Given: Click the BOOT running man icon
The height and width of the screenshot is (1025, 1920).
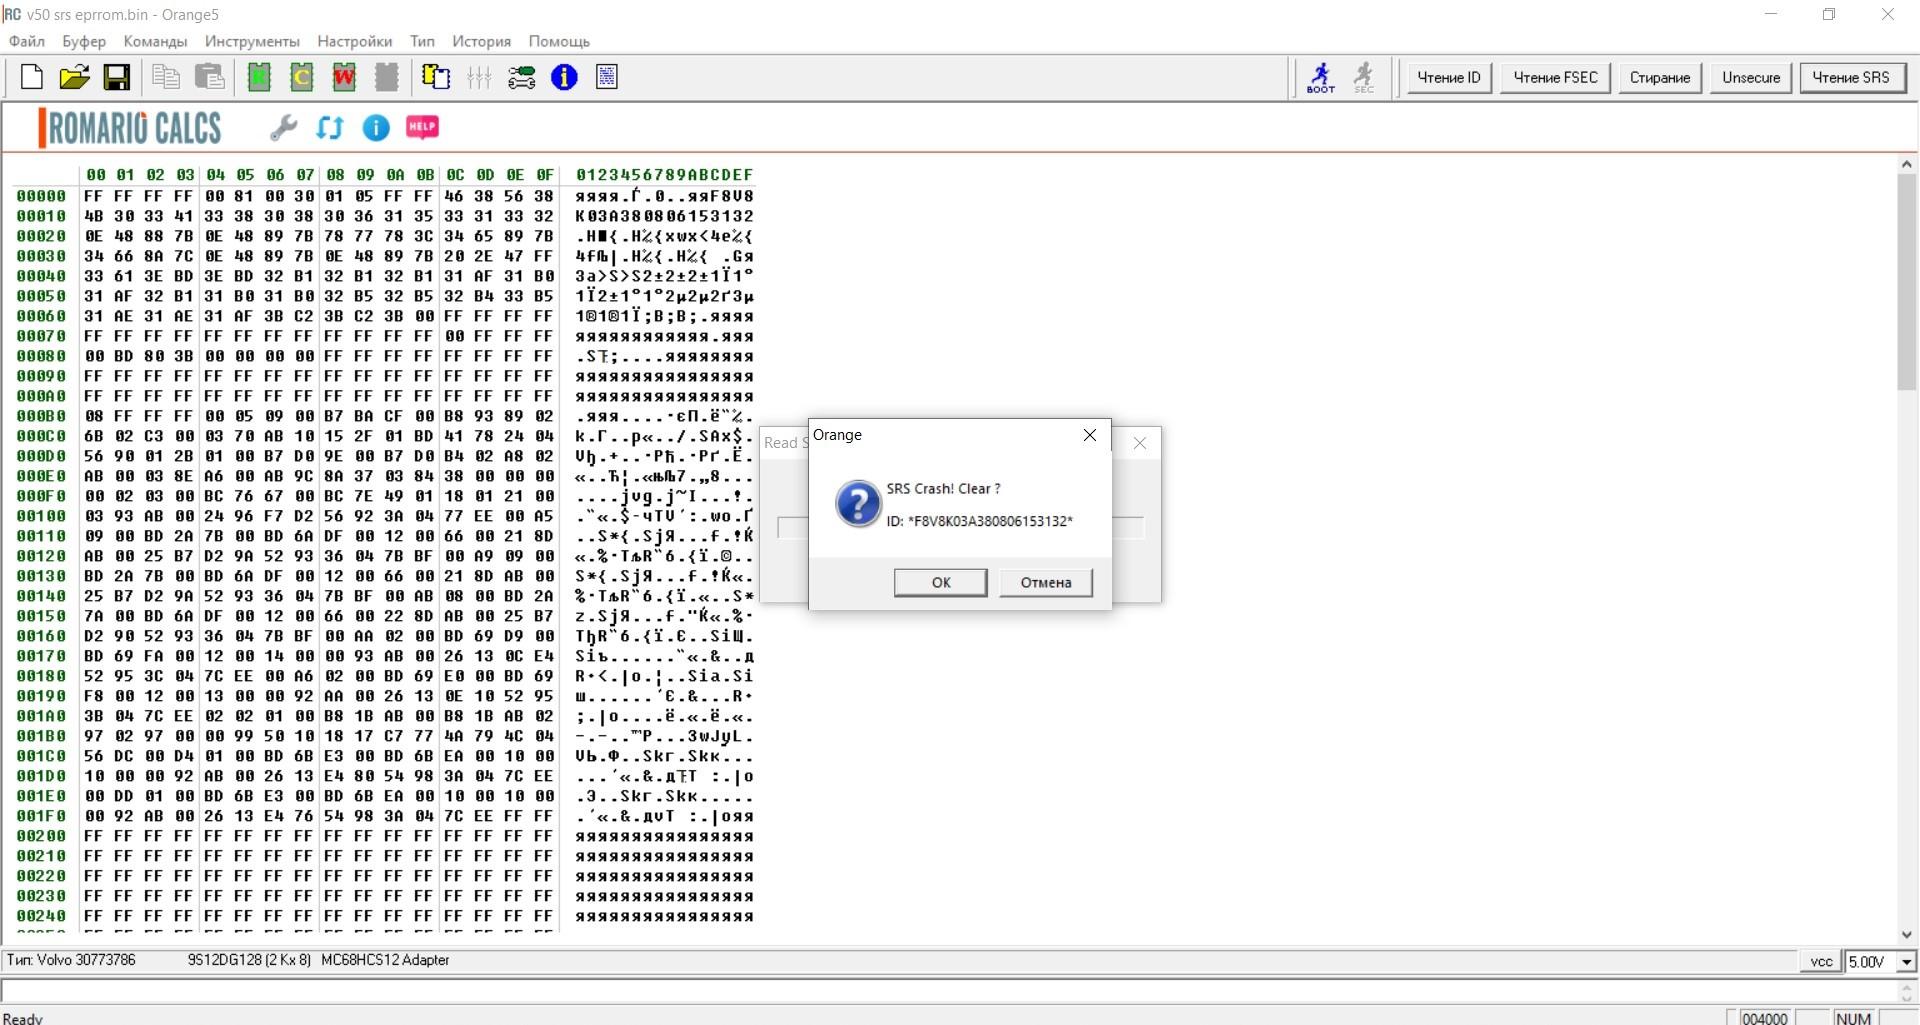Looking at the screenshot, I should coord(1321,77).
